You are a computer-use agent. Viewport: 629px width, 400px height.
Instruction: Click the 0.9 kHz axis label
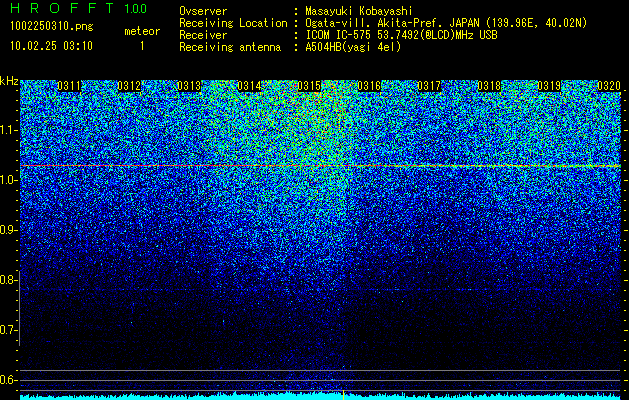[x=8, y=230]
